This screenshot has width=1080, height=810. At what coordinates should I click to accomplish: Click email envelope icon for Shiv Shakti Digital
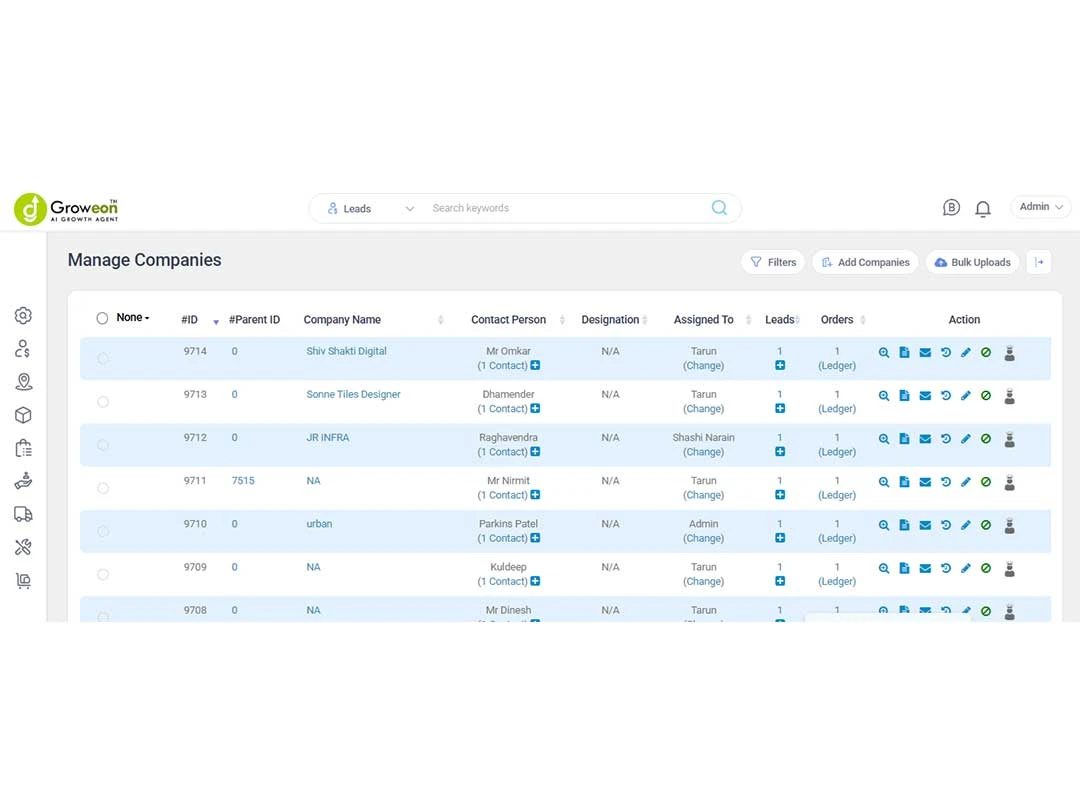coord(925,353)
